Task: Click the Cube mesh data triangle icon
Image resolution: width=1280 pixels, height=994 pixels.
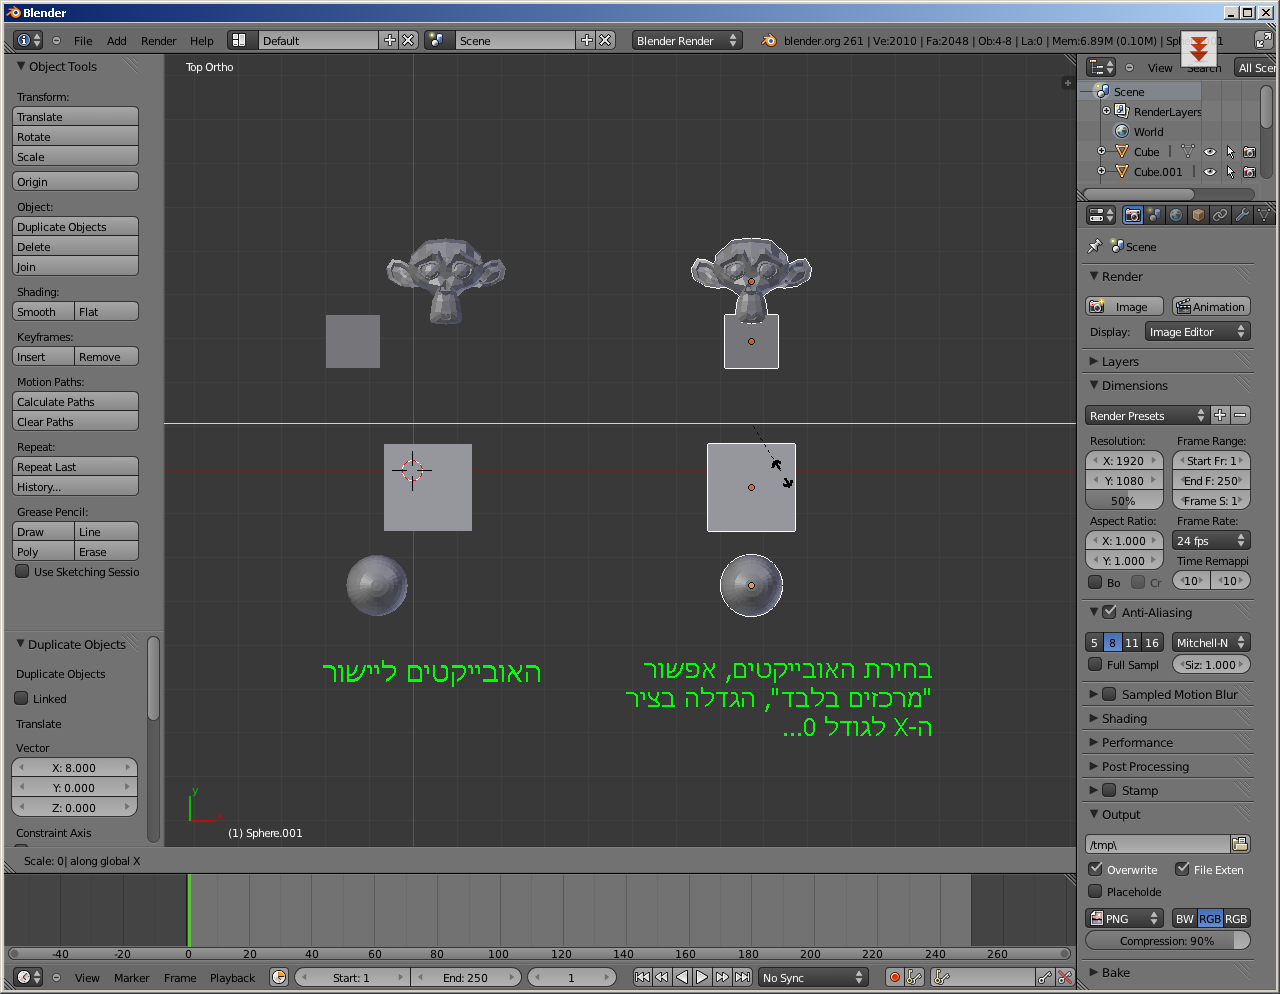Action: pos(1188,152)
